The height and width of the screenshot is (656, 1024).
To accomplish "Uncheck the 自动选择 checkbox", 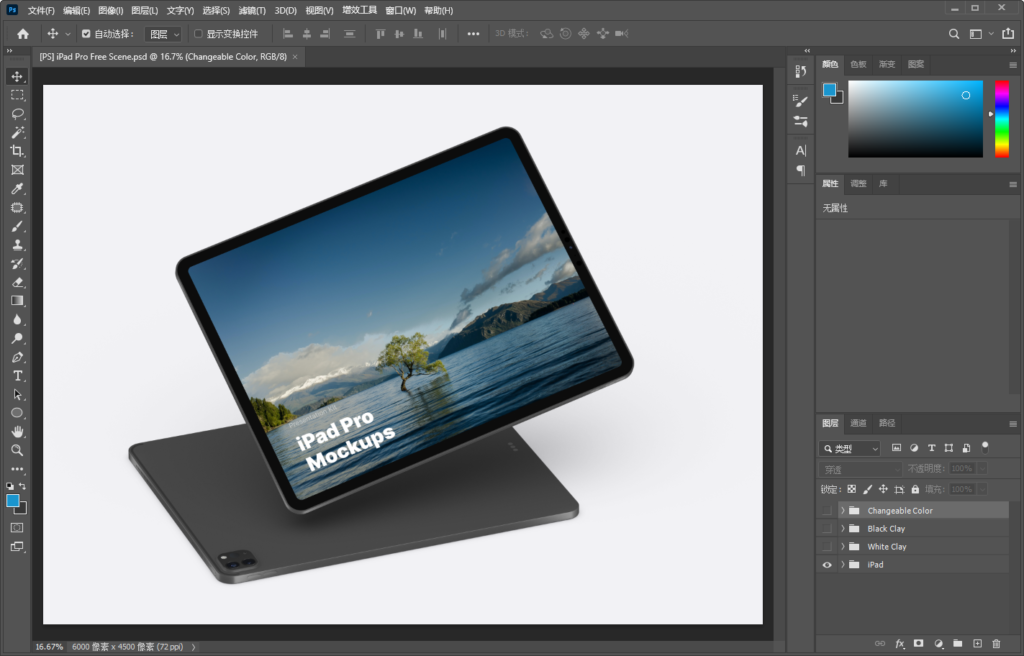I will [x=86, y=34].
